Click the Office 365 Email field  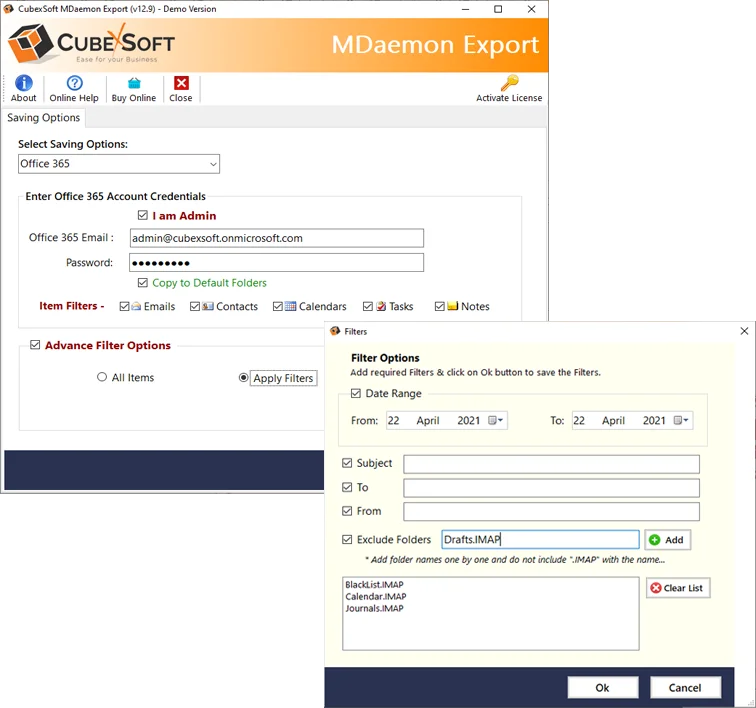276,238
